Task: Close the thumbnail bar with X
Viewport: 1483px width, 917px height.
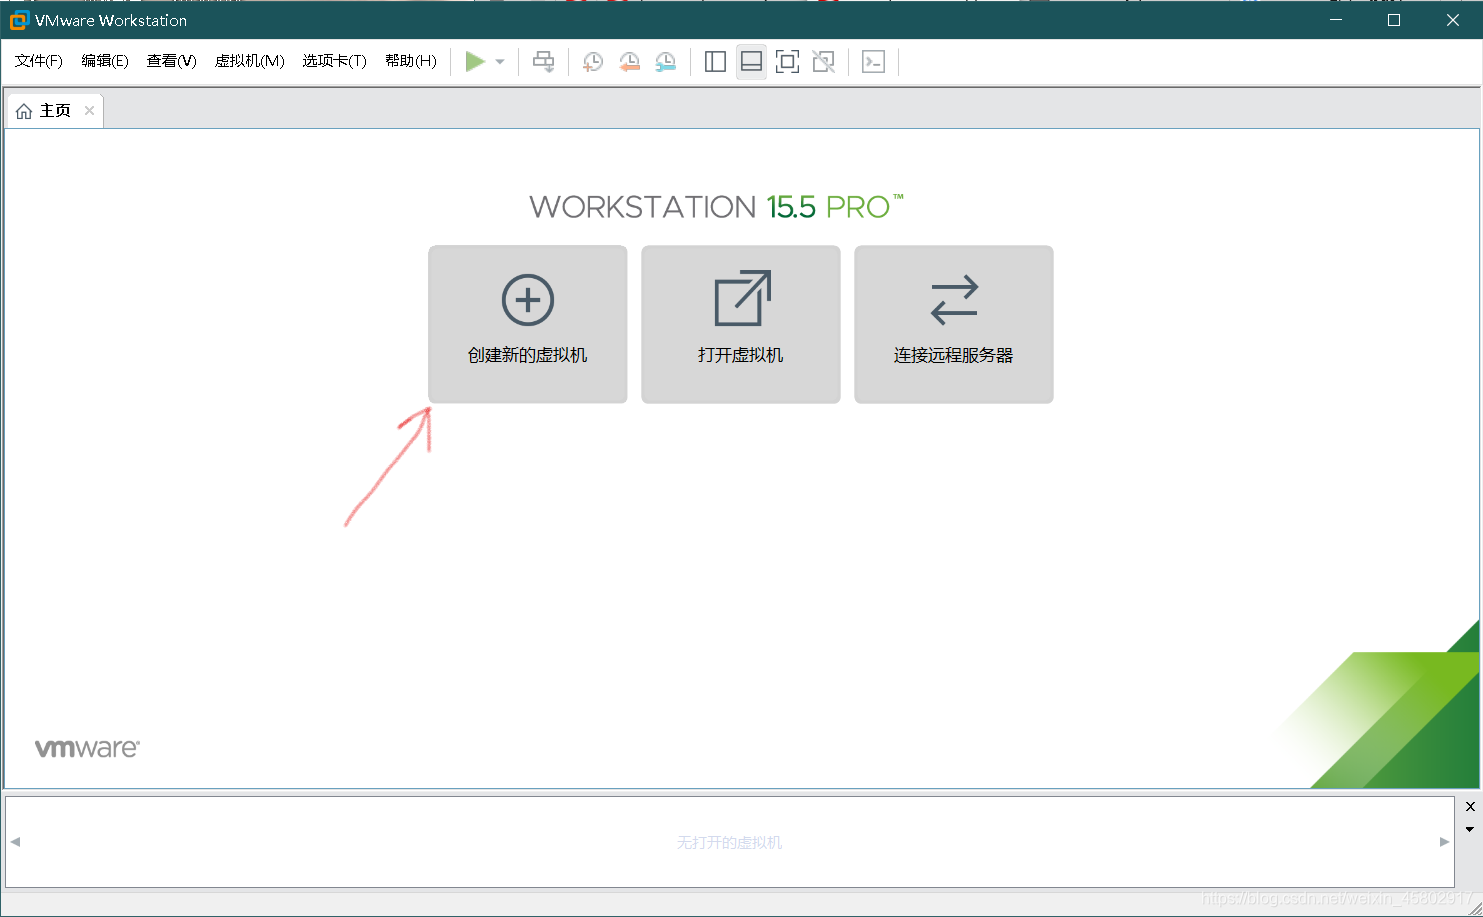Action: pyautogui.click(x=1470, y=806)
